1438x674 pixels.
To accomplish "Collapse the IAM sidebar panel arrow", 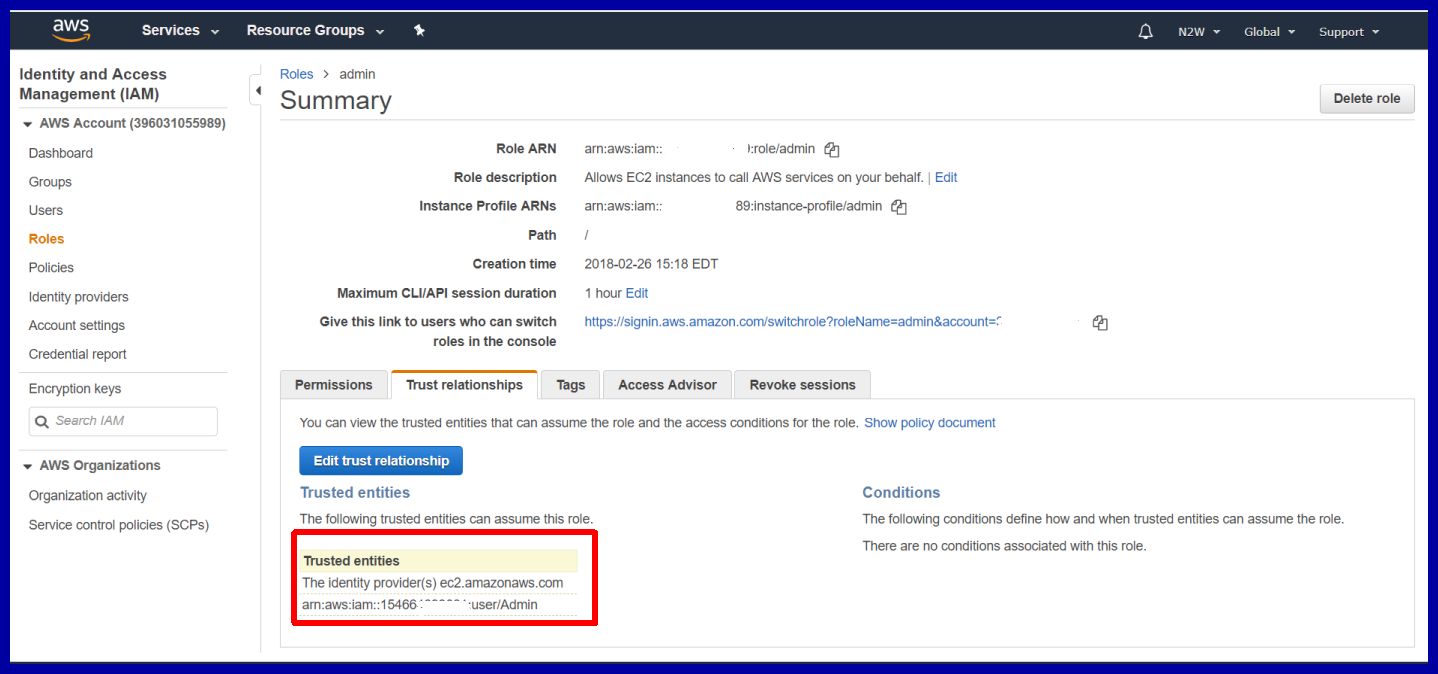I will point(258,91).
